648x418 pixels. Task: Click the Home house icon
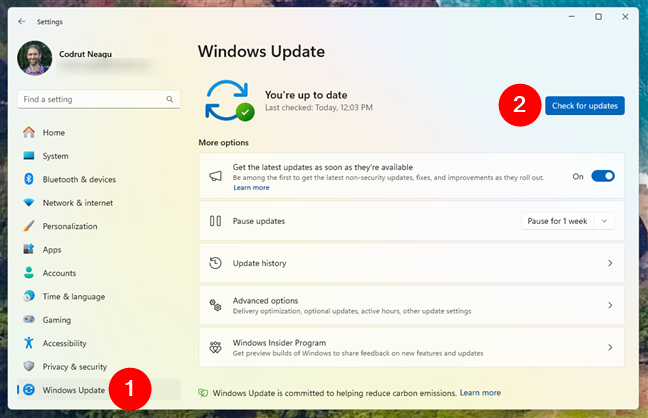(x=29, y=132)
